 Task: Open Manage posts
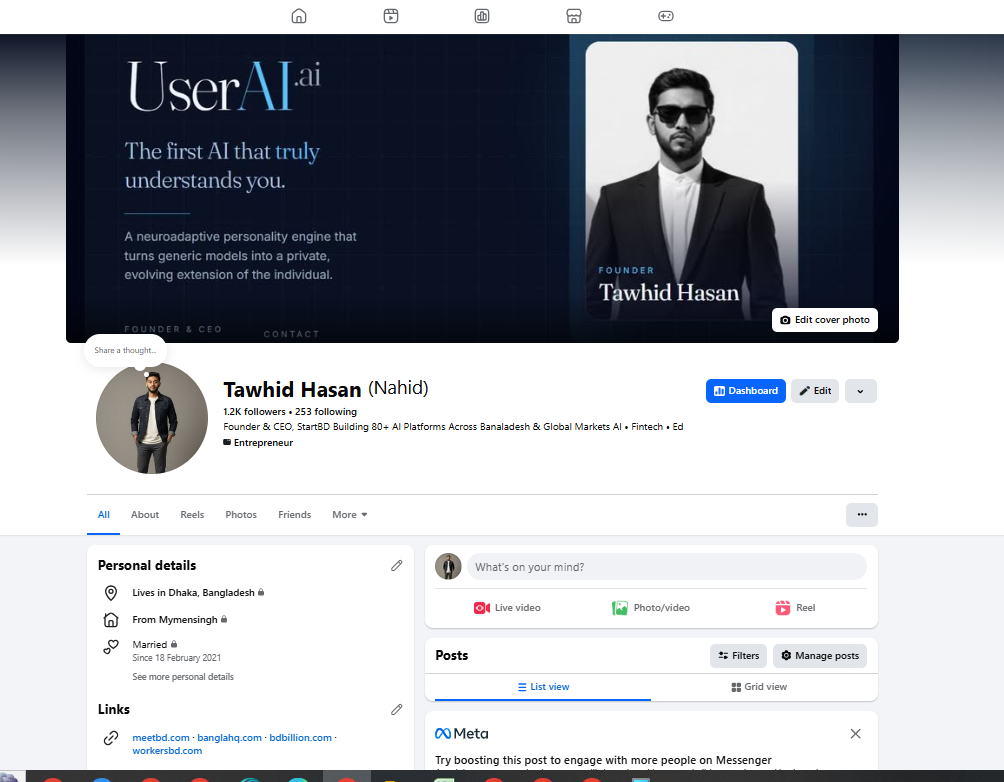point(820,656)
